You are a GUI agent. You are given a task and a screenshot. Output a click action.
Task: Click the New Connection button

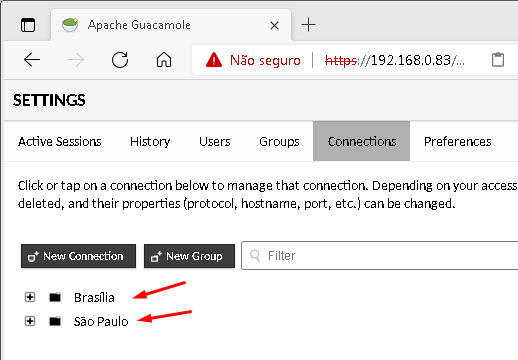pyautogui.click(x=78, y=256)
